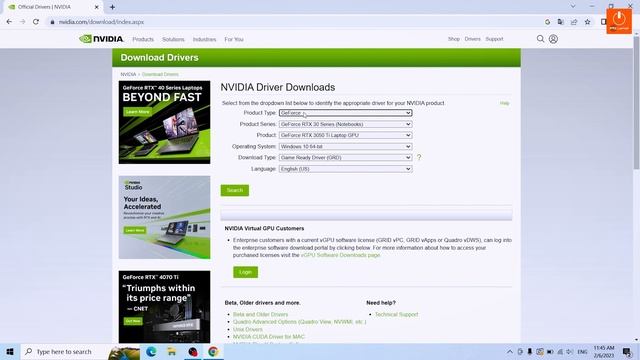
Task: Open vGPU Software Downloads page link
Action: (x=340, y=255)
